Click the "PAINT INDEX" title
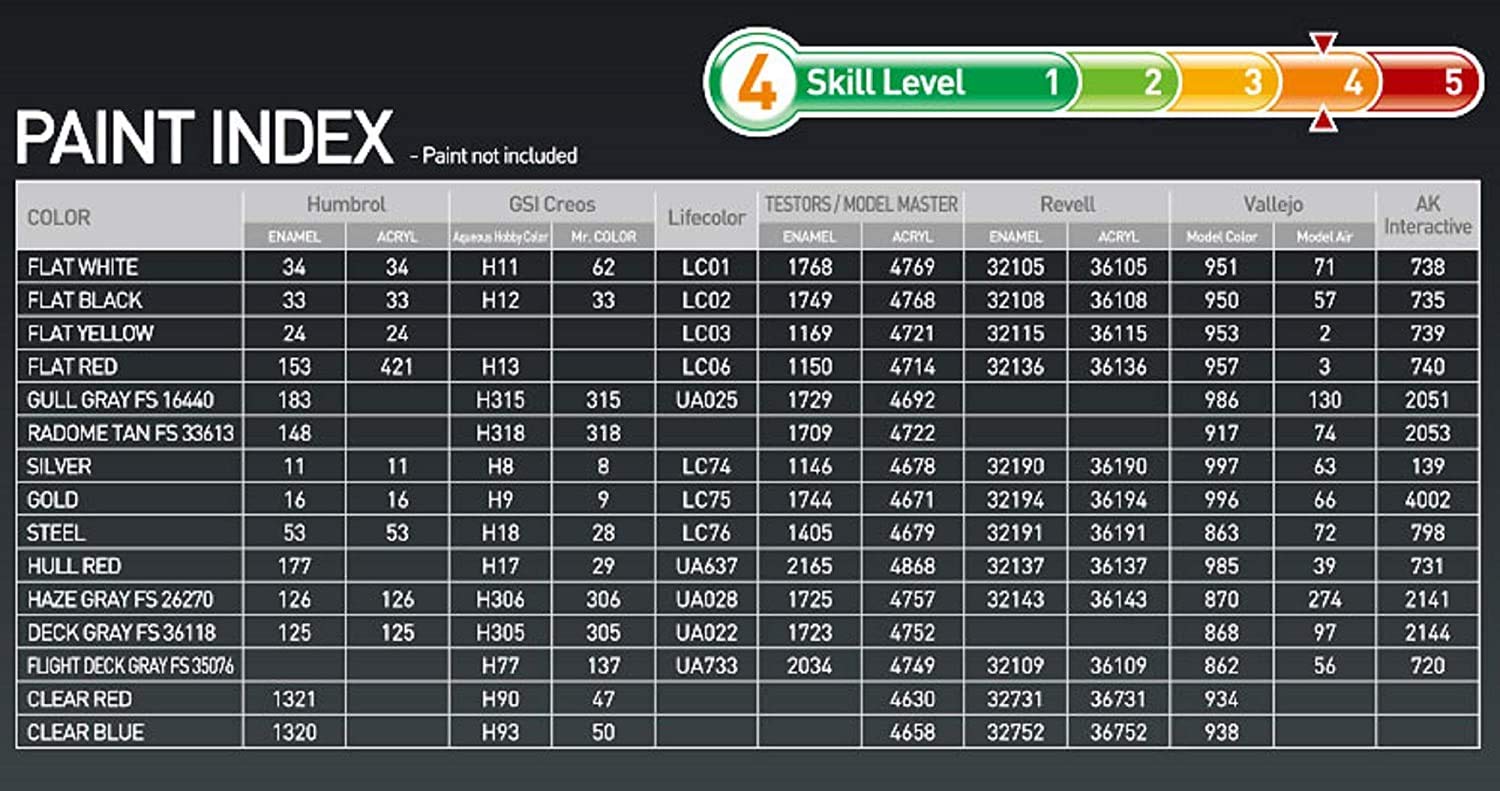This screenshot has width=1500, height=791. 204,138
